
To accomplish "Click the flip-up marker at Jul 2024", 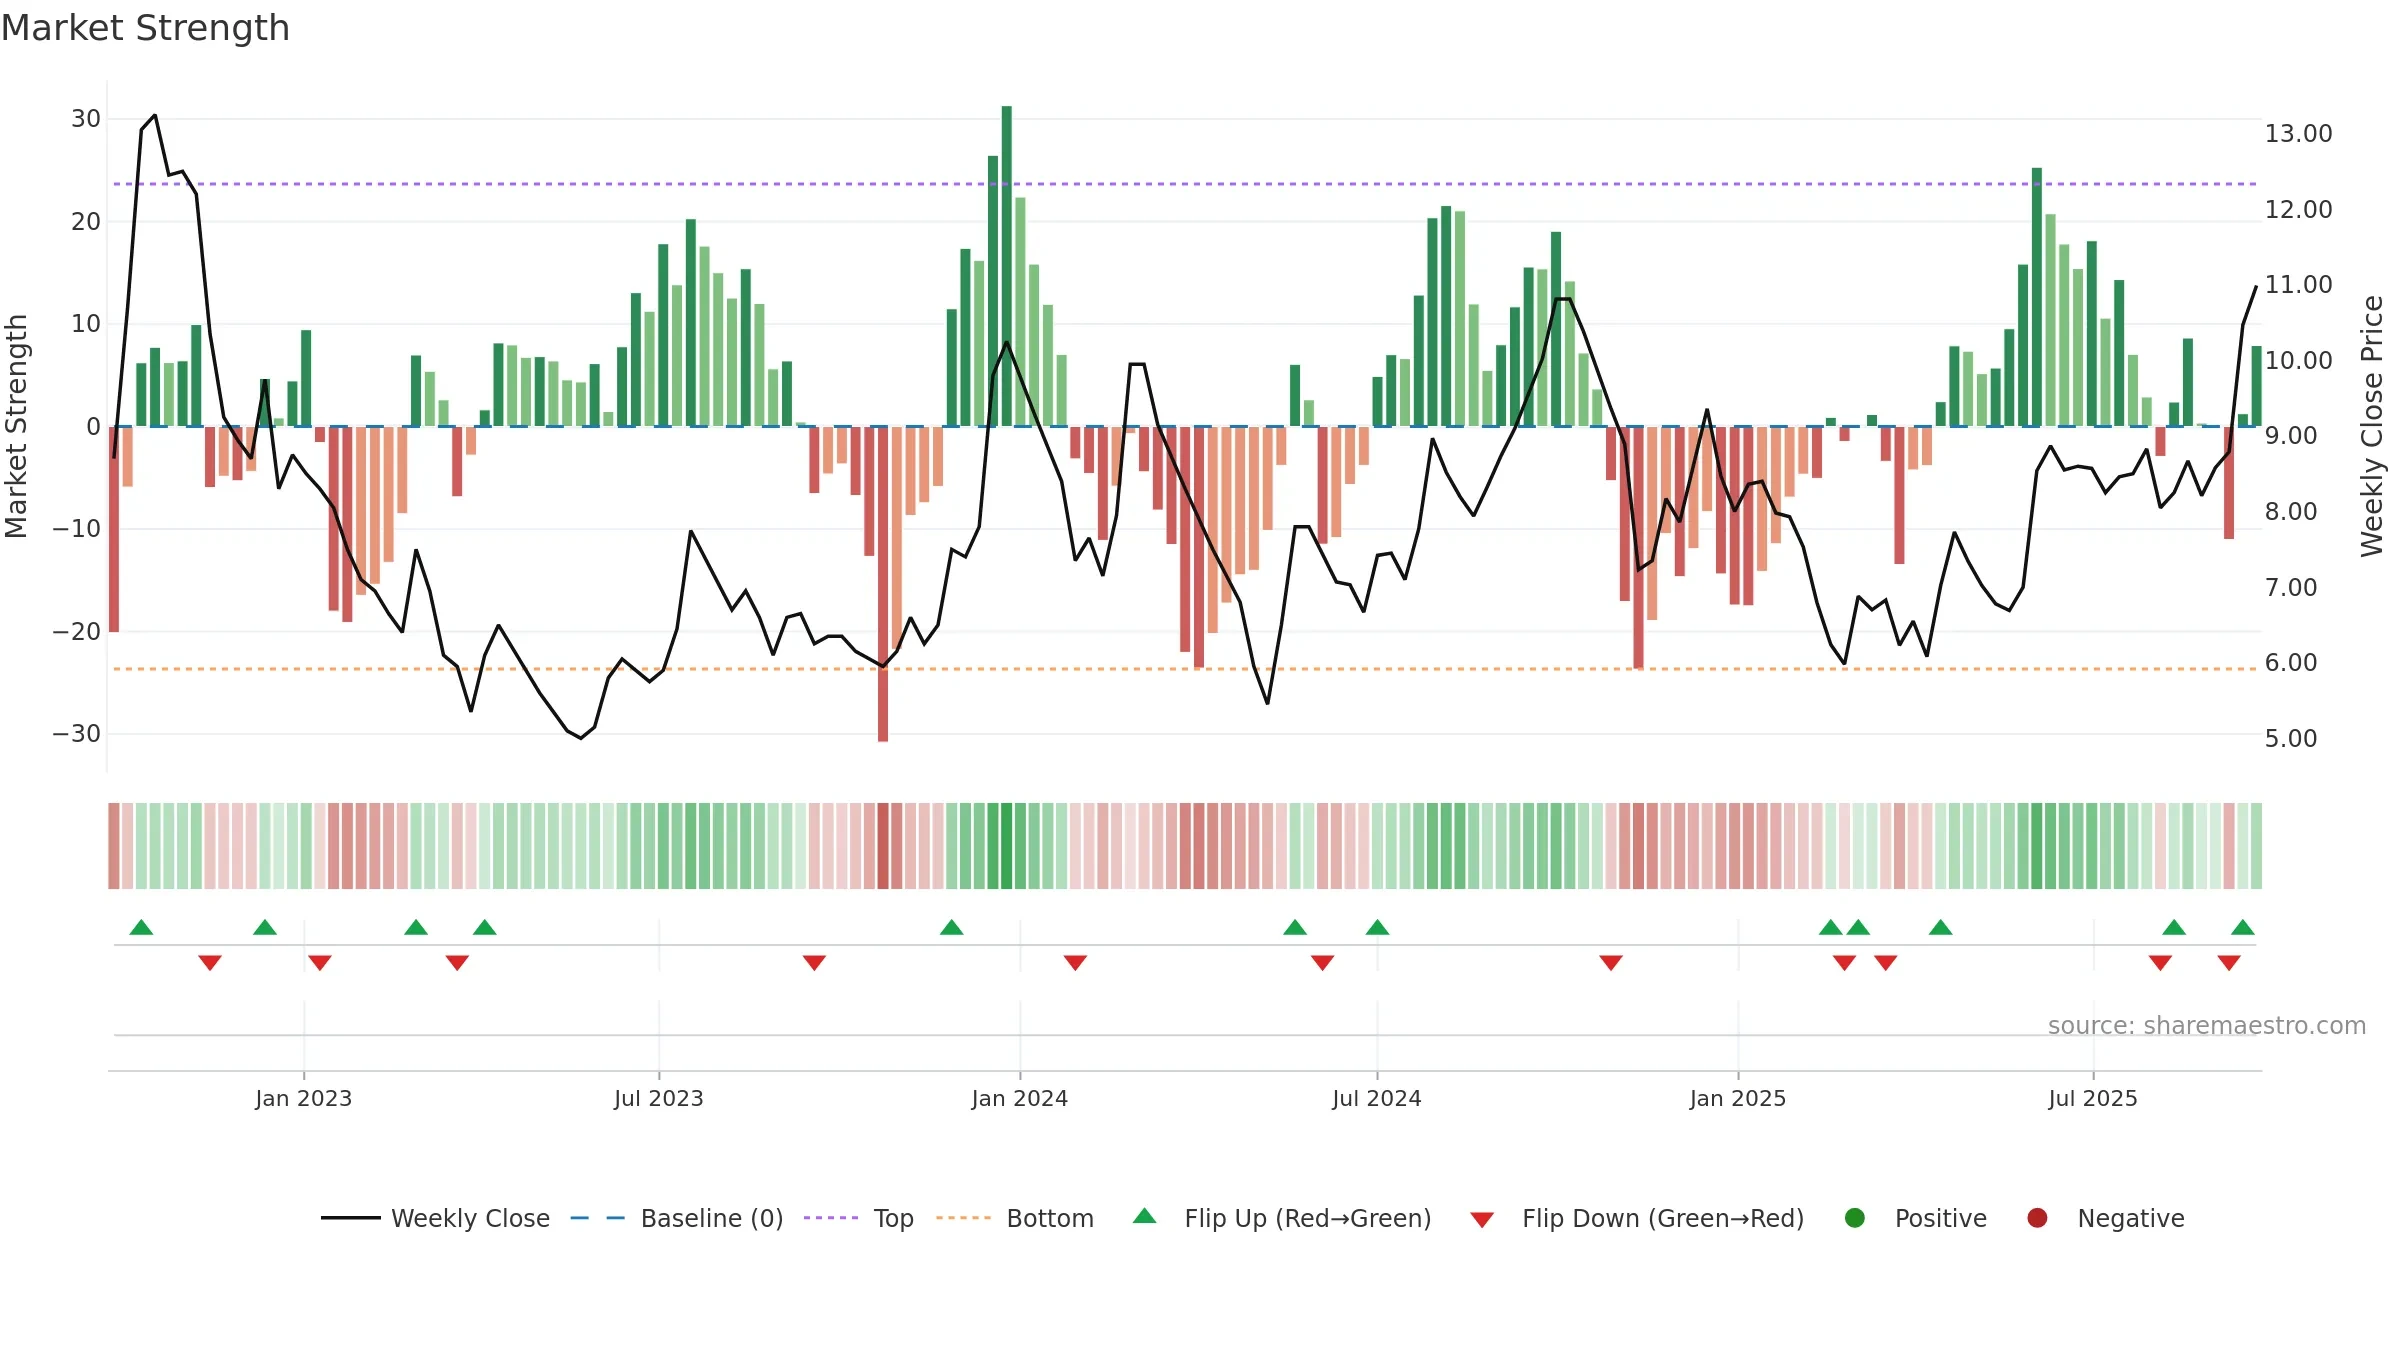I will (1377, 927).
